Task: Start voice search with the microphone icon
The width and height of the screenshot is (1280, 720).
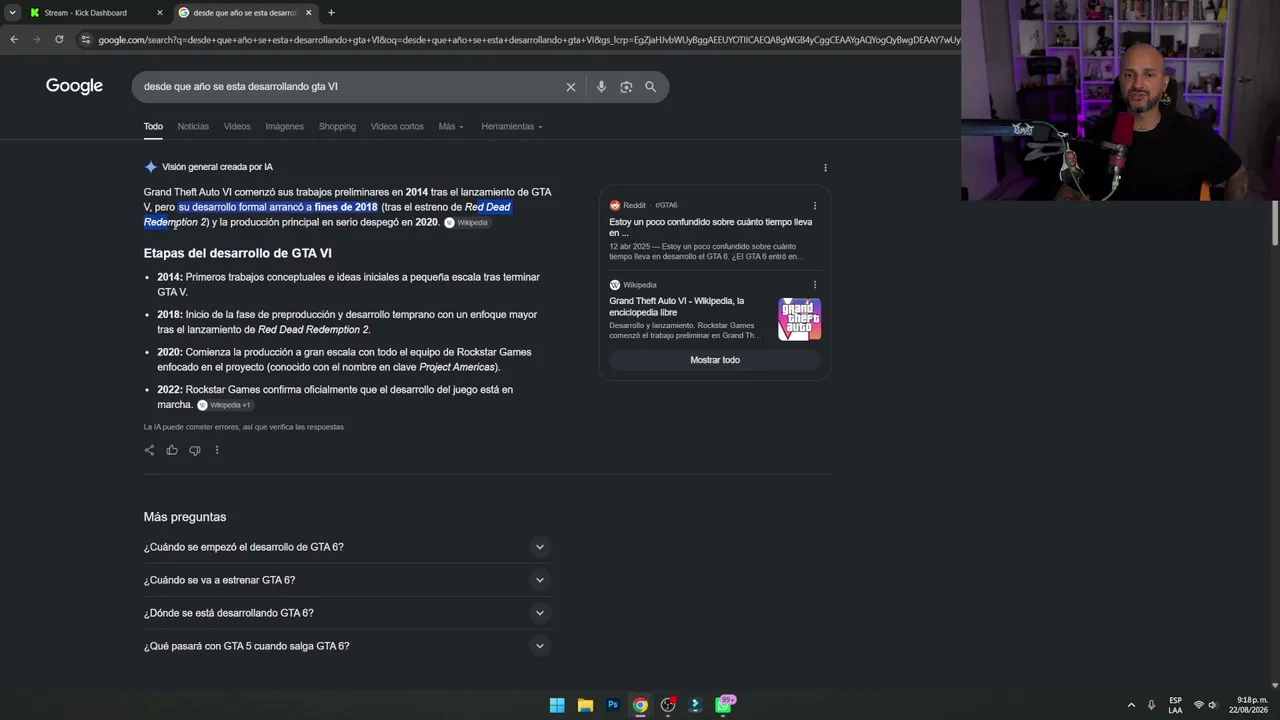Action: click(x=601, y=87)
